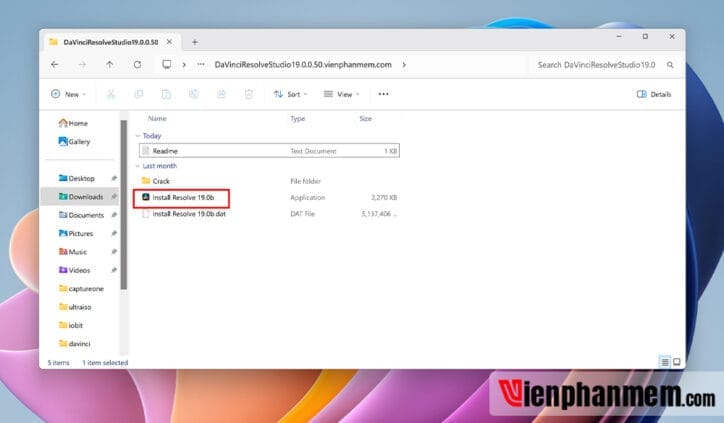
Task: Open Gallery in the sidebar
Action: (74, 142)
